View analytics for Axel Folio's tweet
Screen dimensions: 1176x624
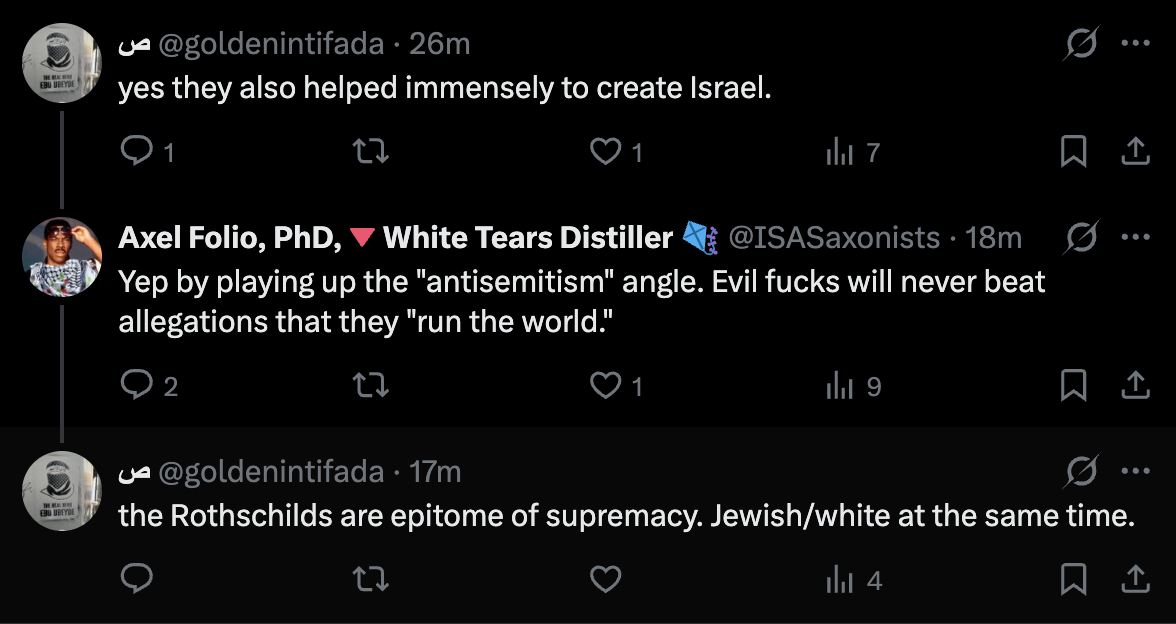click(840, 385)
